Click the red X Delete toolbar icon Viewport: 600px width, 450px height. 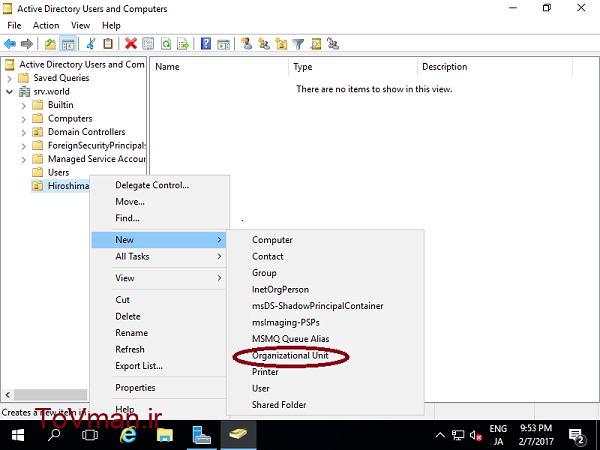(x=131, y=44)
